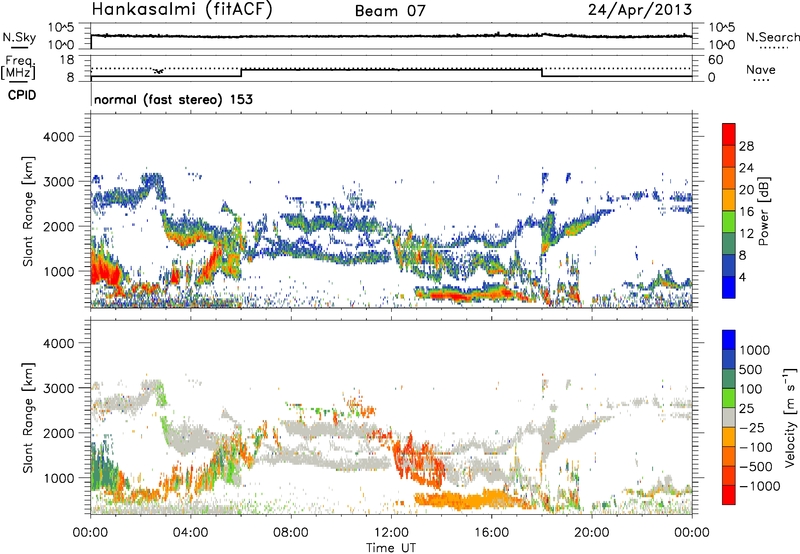Click the 1000 tick on velocity colorbar
The width and height of the screenshot is (800, 554).
[754, 350]
